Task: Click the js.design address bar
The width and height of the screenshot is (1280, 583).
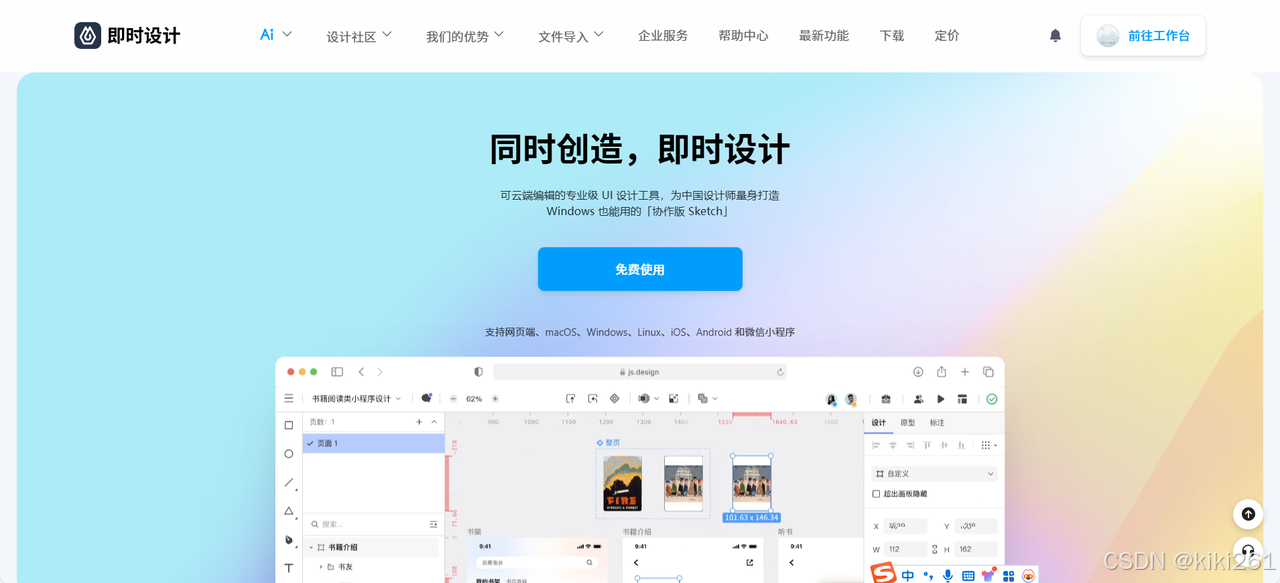Action: tap(640, 372)
